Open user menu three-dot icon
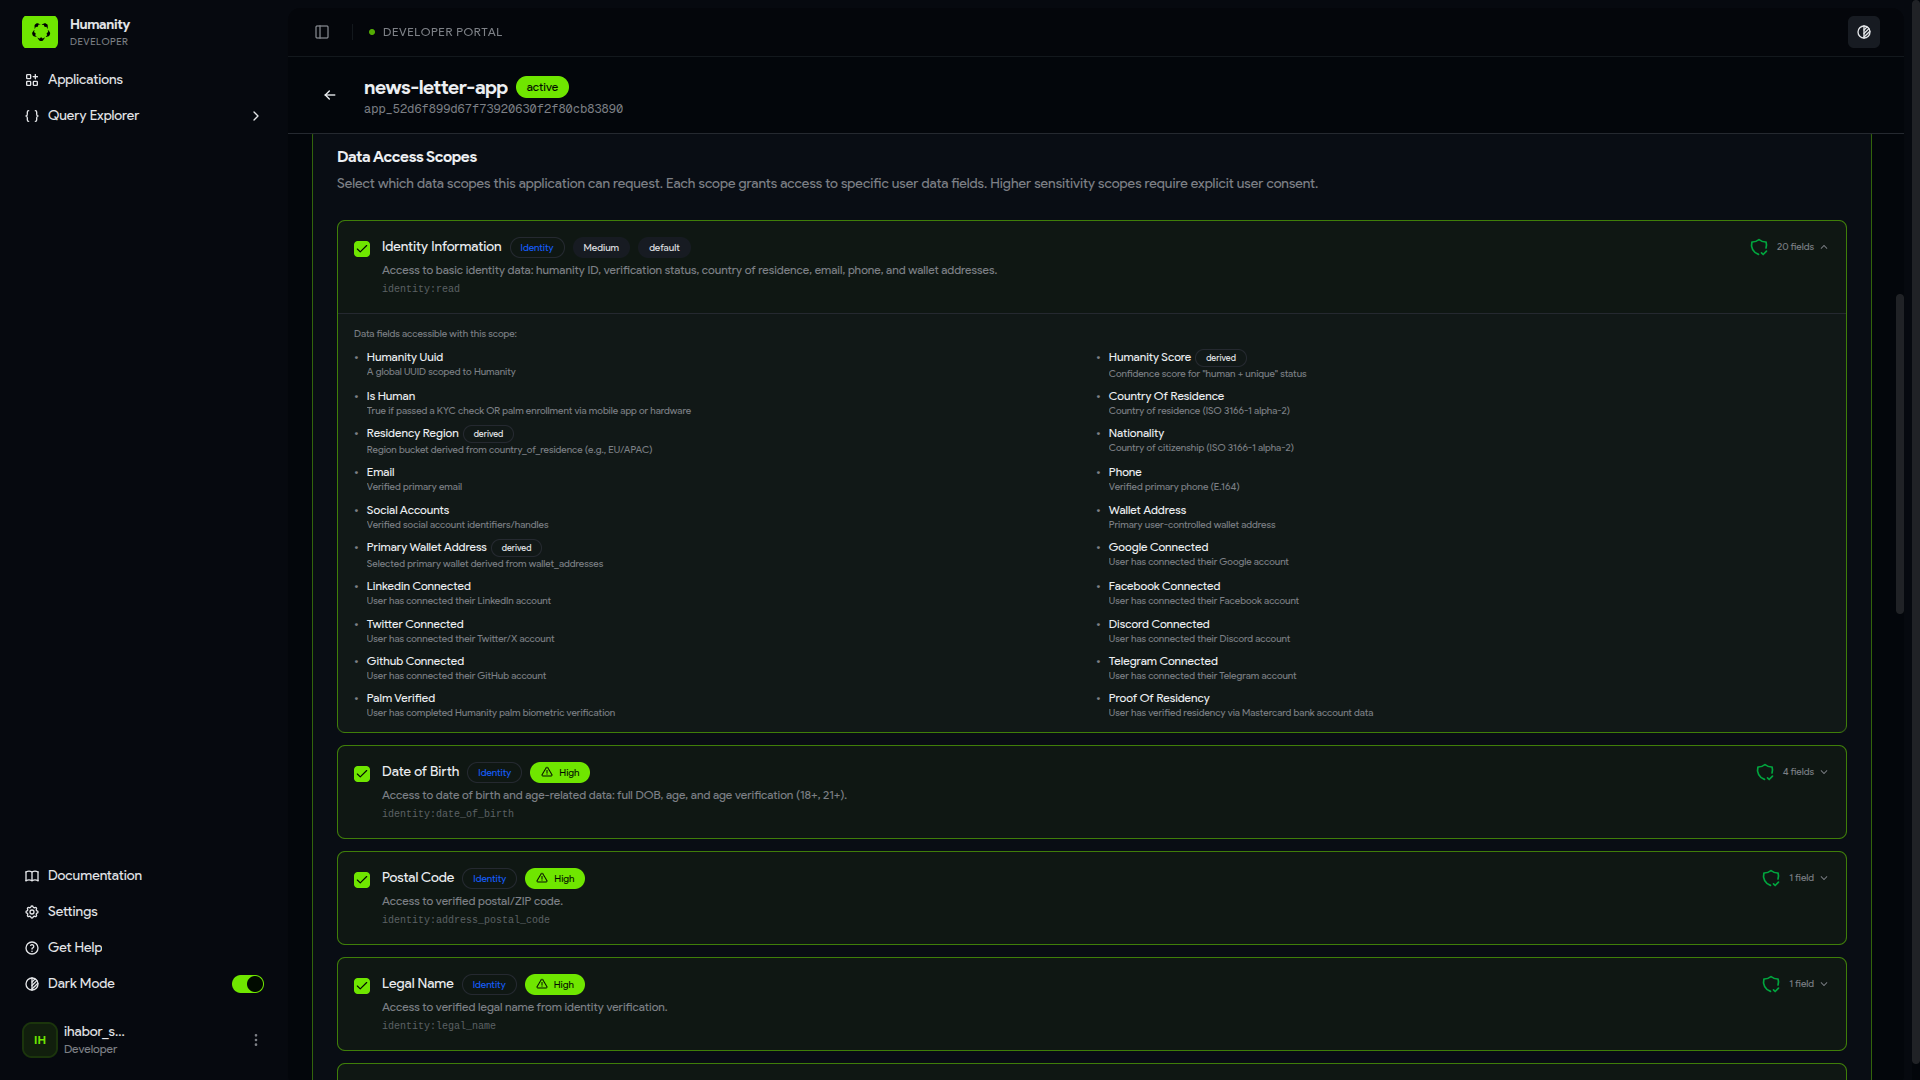Screen dimensions: 1920x1080 pos(256,1040)
